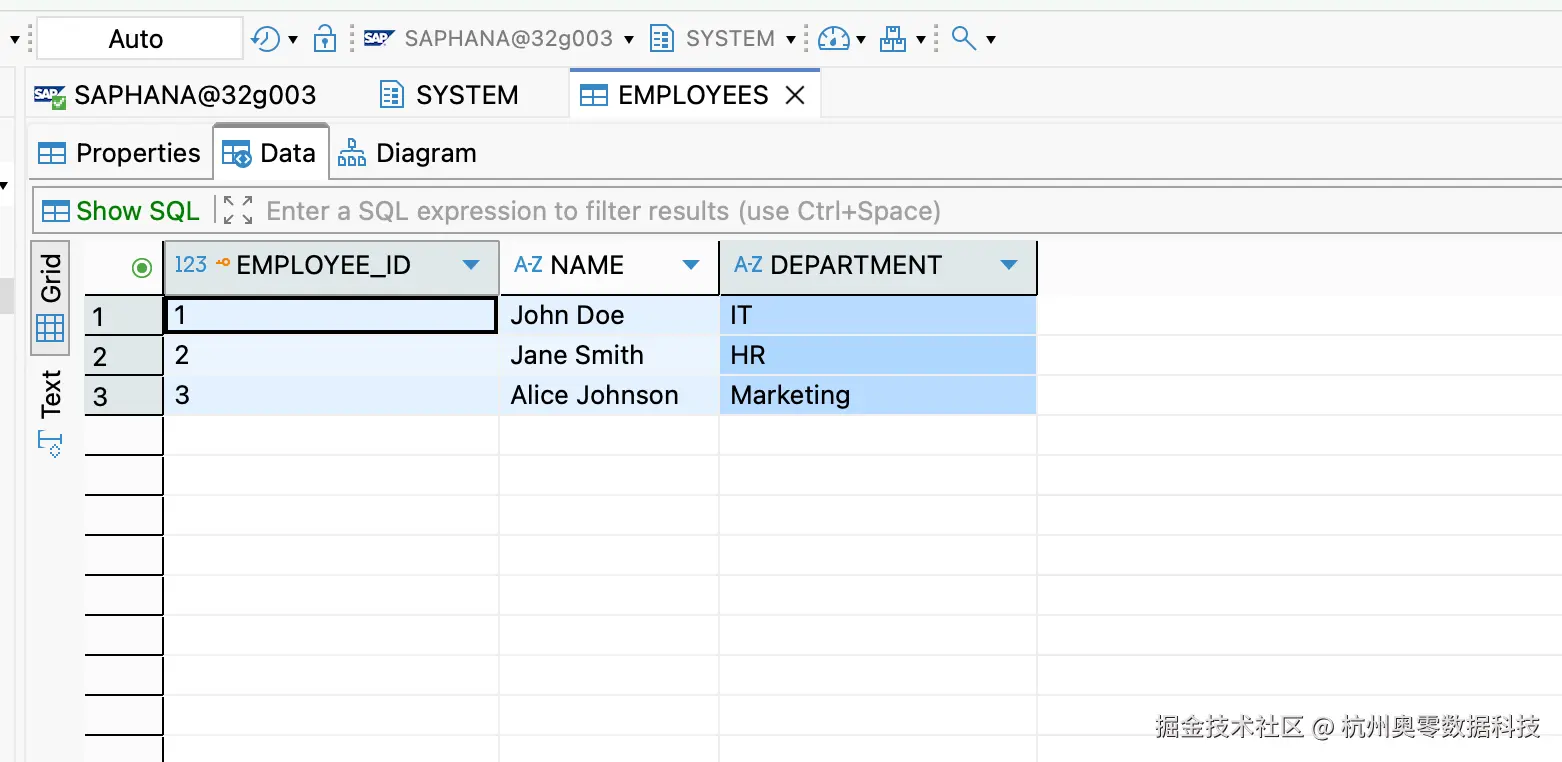Select the SAPHANA@32g003 item in the editor tab row

point(175,95)
